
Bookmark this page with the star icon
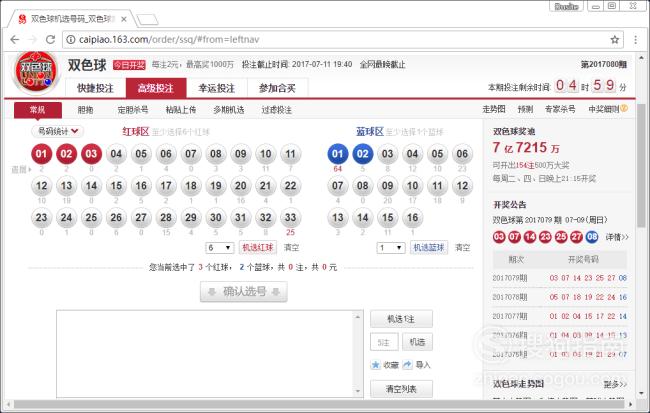click(x=614, y=39)
